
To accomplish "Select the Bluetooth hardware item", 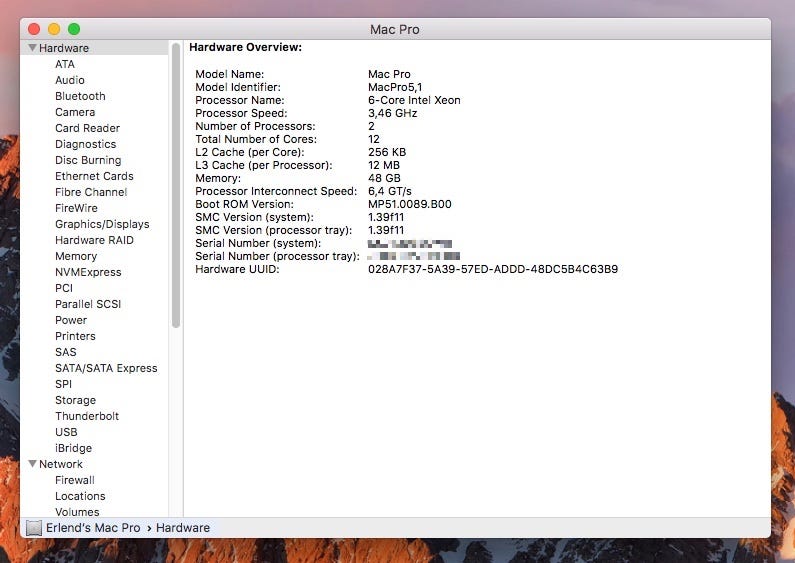I will pyautogui.click(x=80, y=96).
